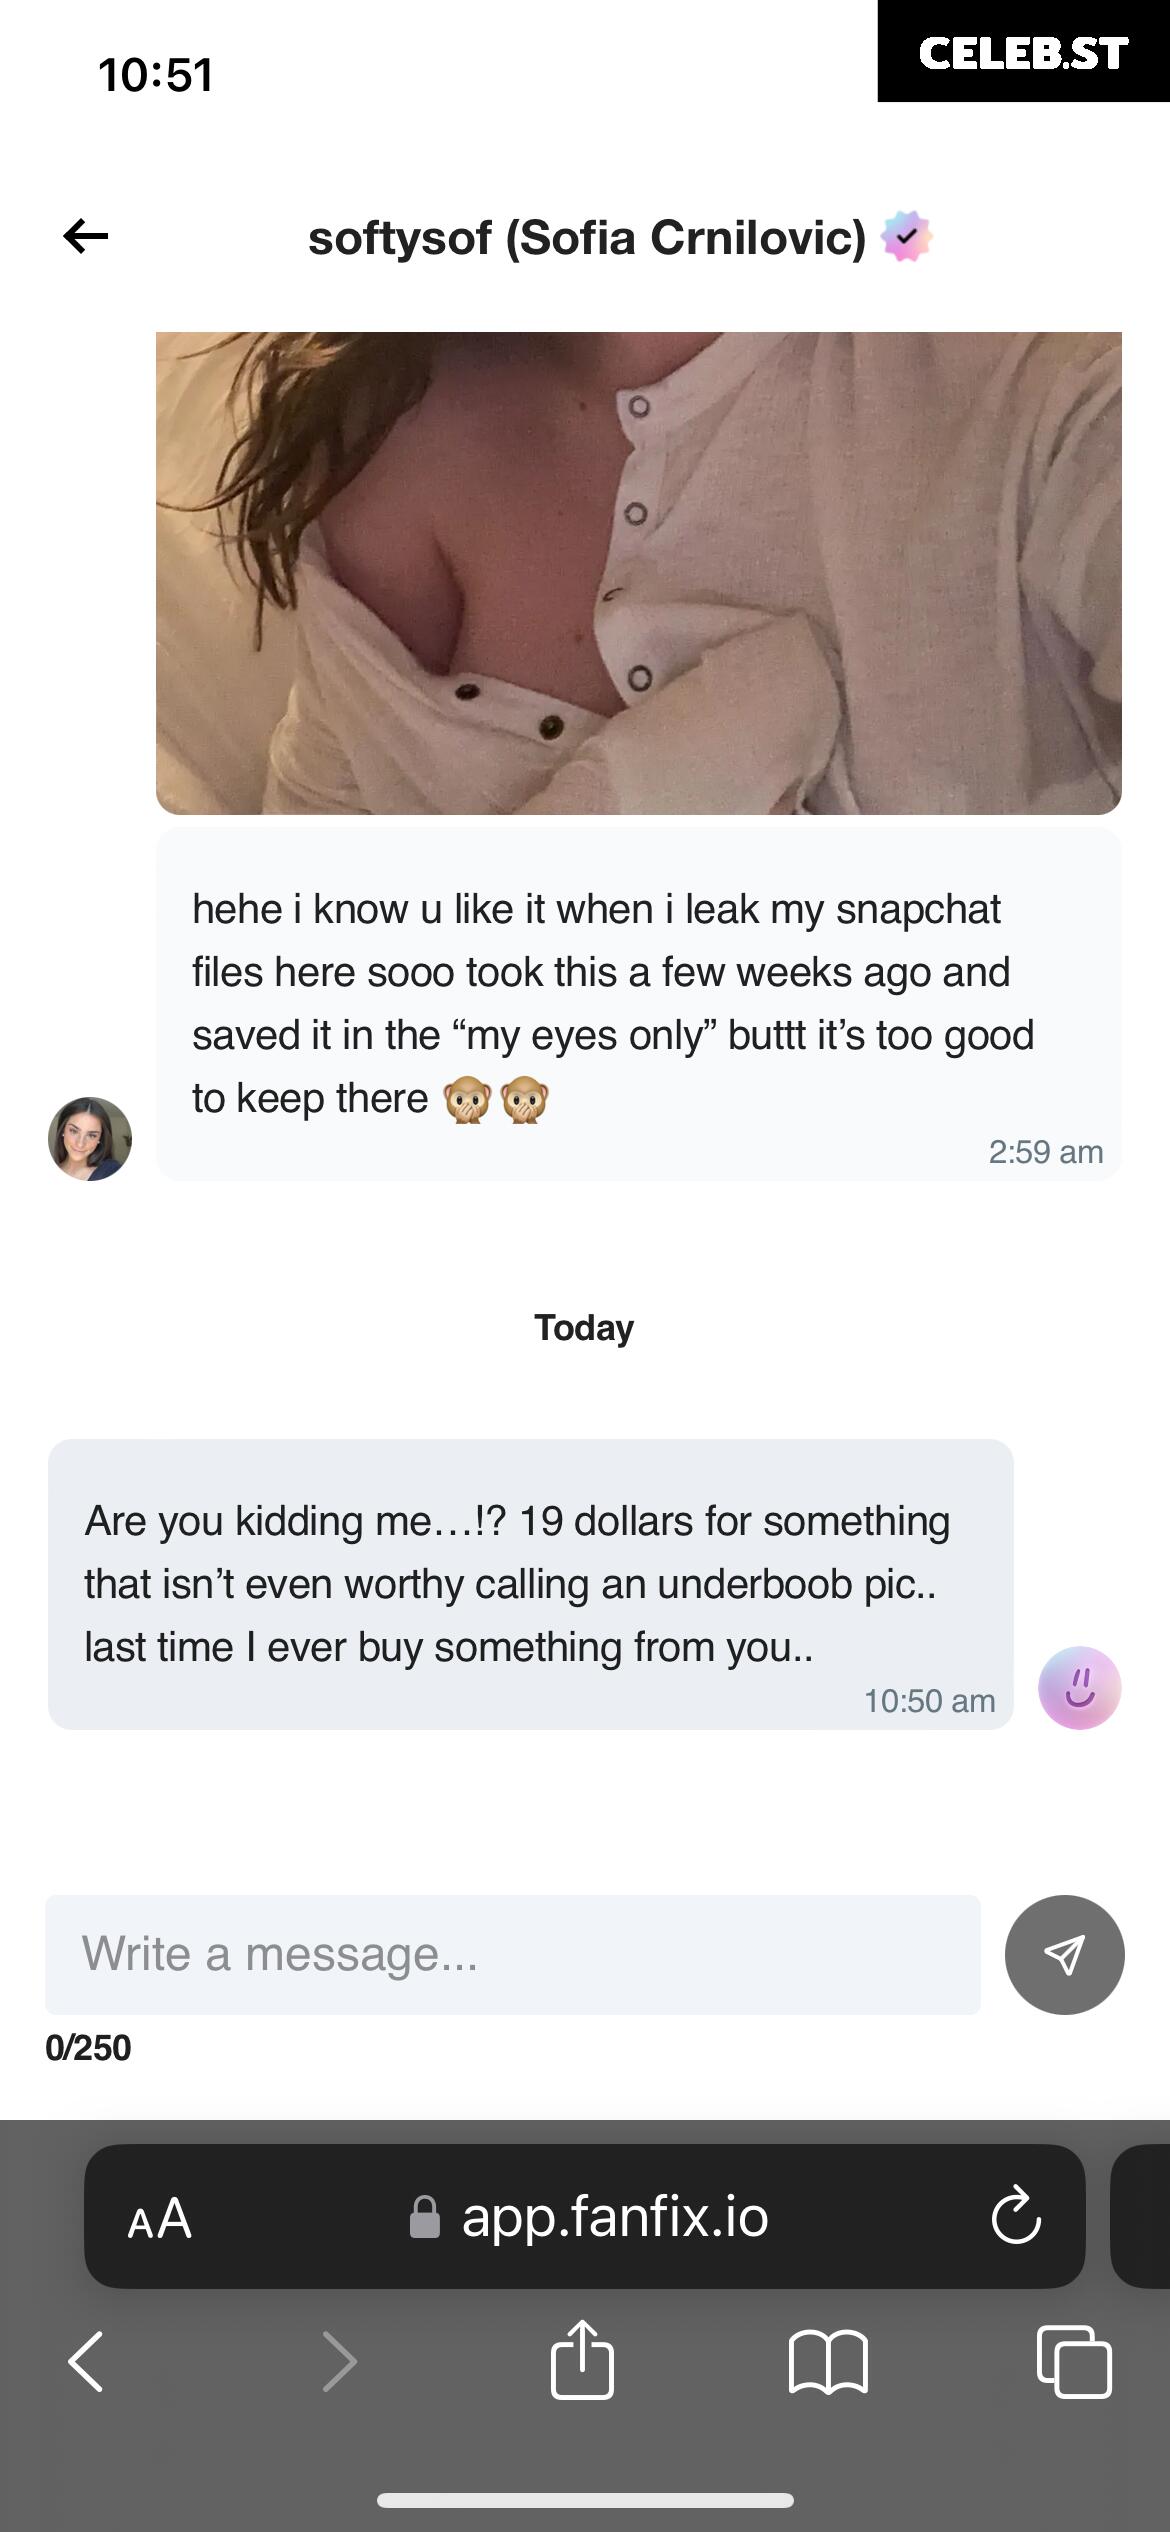The height and width of the screenshot is (2532, 1170).
Task: Tap the sender's round profile avatar
Action: coord(90,1139)
